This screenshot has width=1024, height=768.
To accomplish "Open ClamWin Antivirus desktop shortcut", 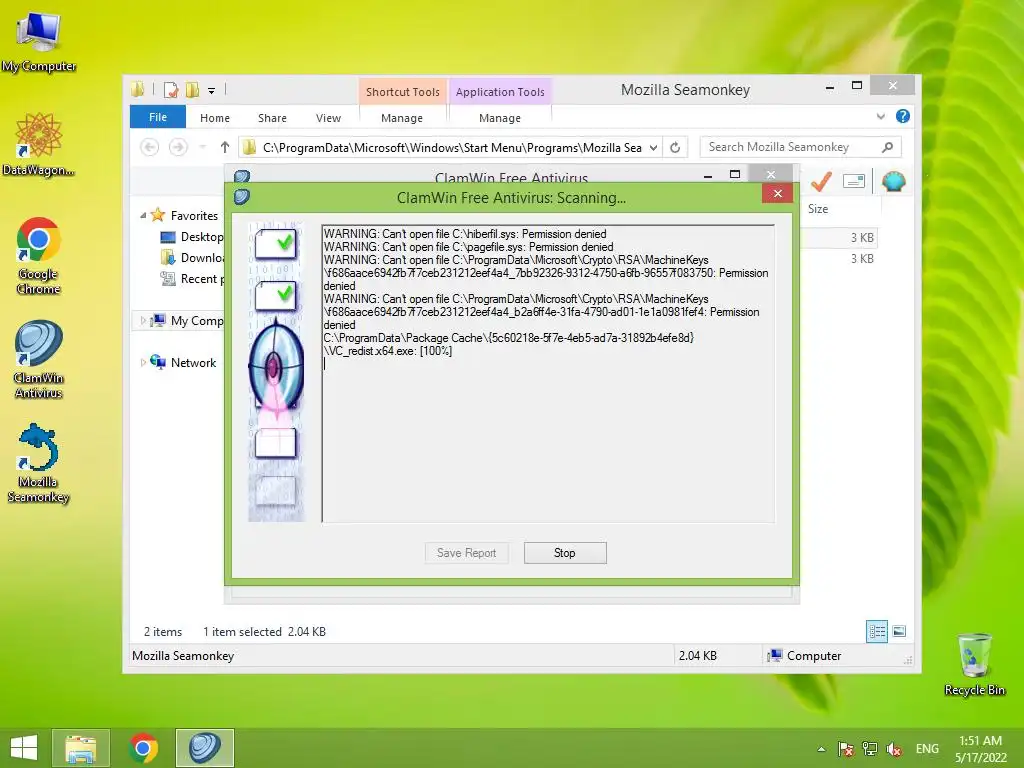I will click(38, 359).
